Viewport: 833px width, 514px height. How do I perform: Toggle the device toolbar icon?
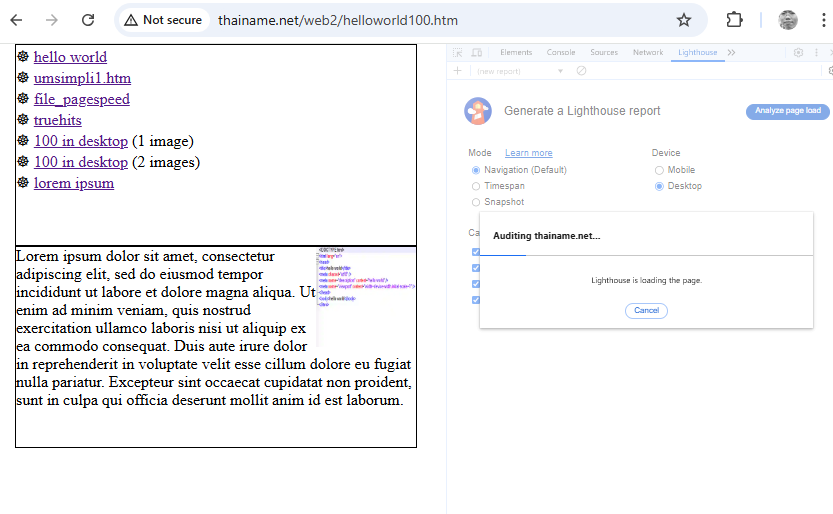477,52
